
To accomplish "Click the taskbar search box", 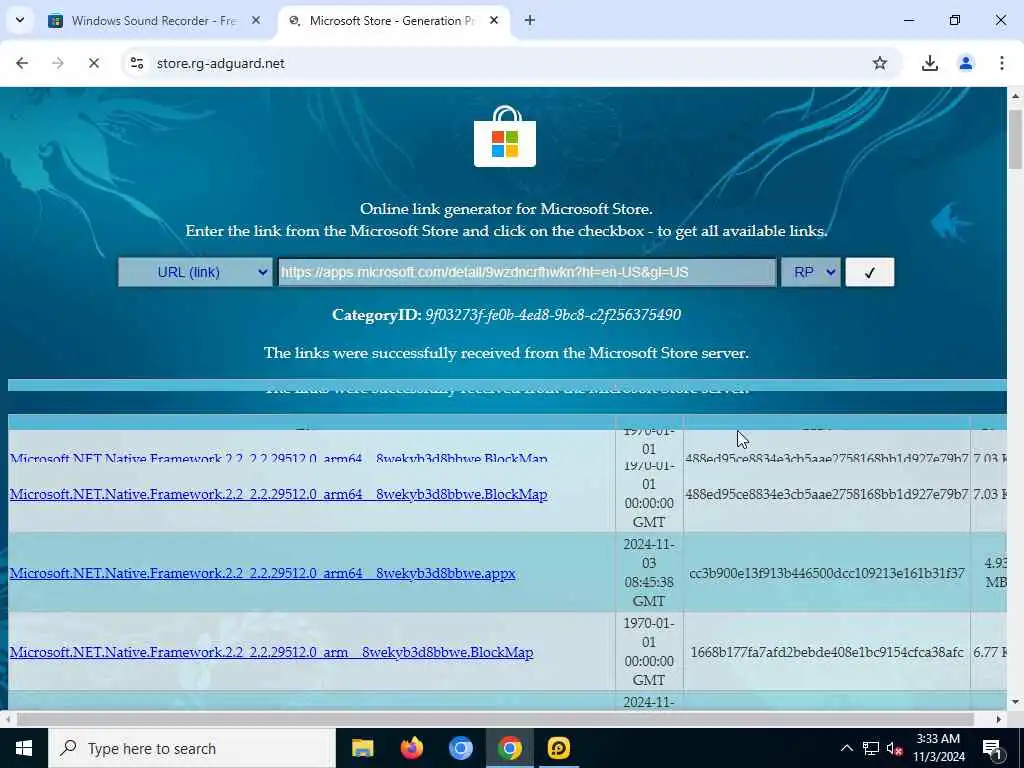I will [191, 748].
